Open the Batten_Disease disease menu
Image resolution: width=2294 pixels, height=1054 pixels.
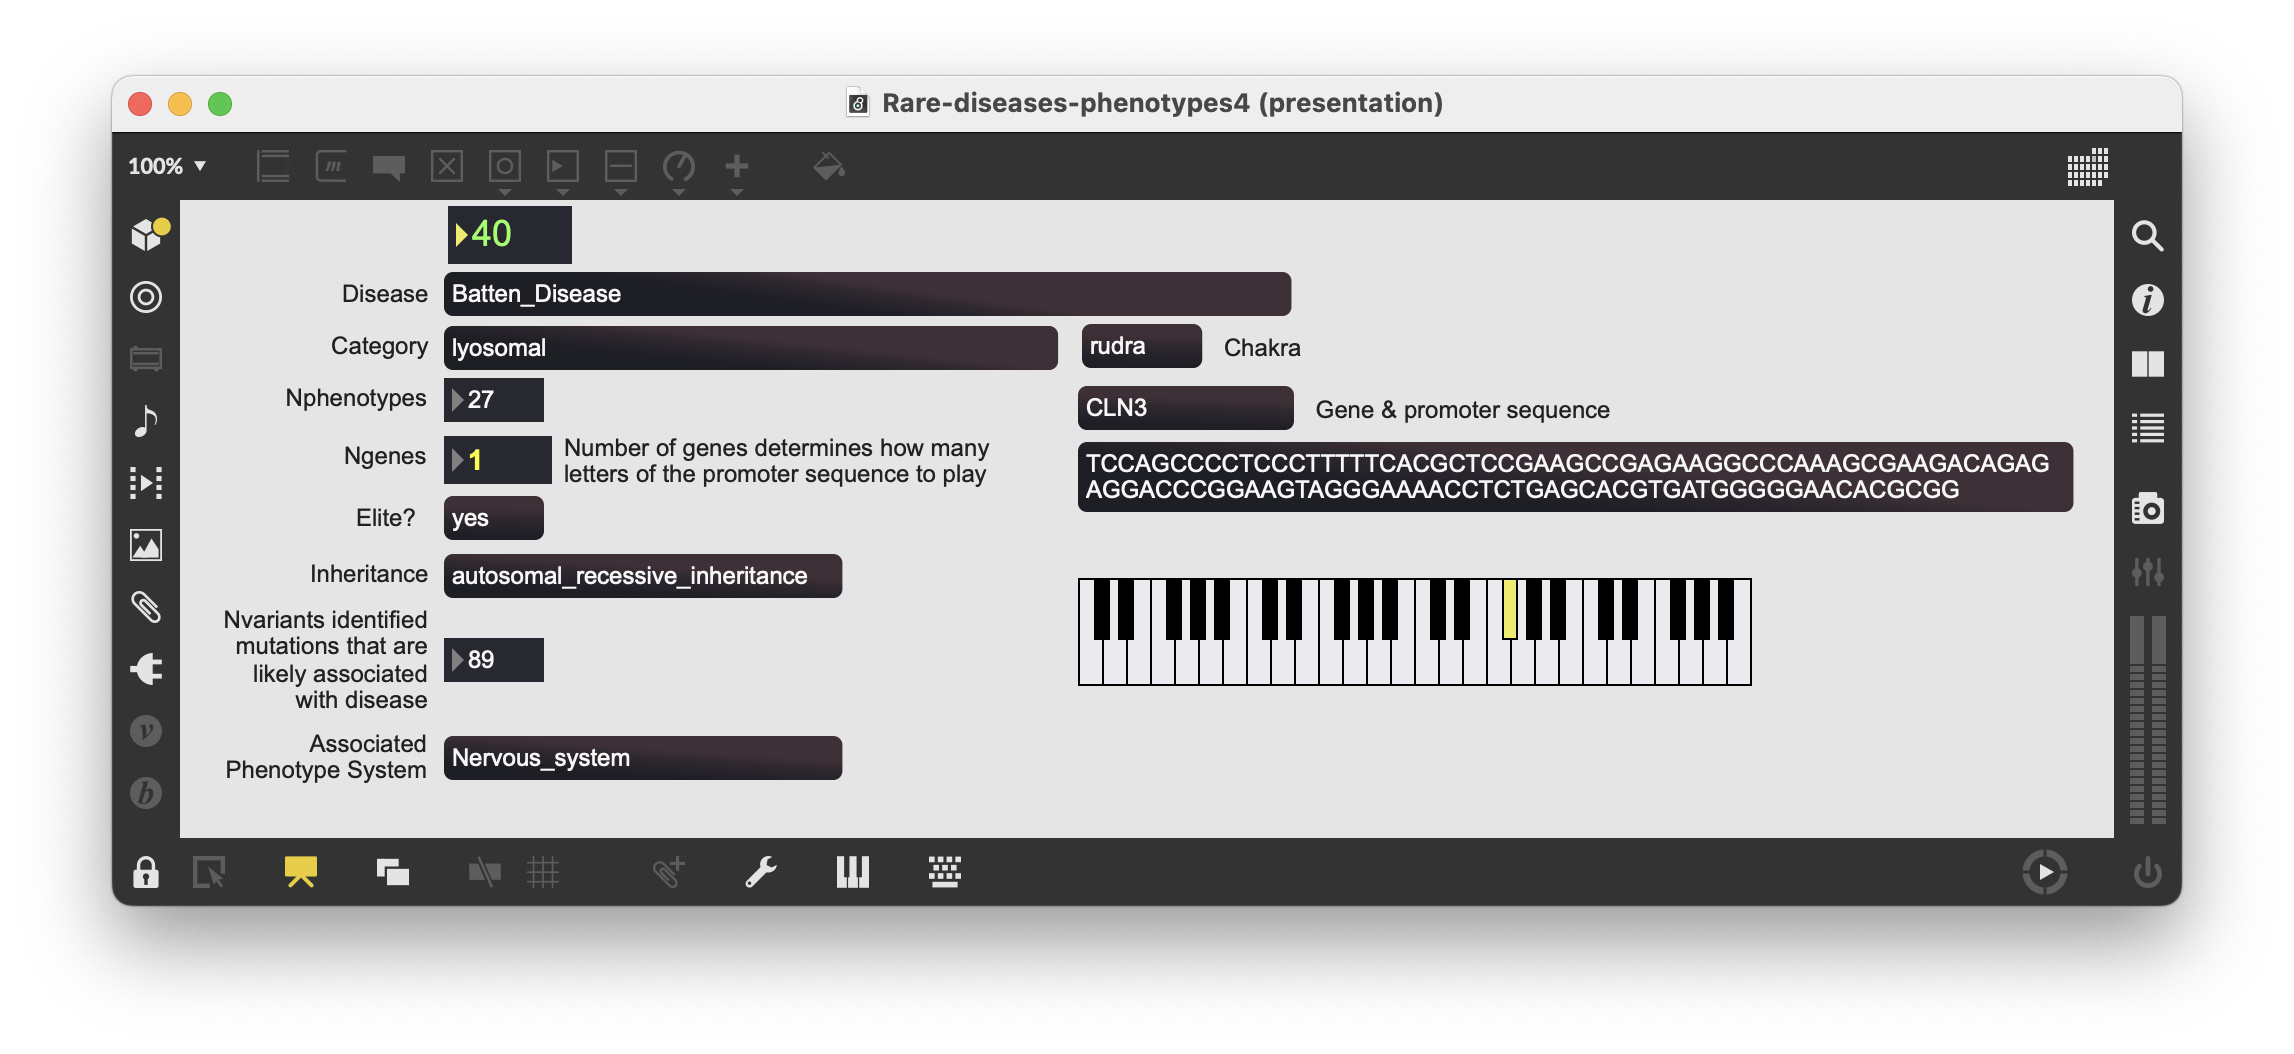click(867, 294)
